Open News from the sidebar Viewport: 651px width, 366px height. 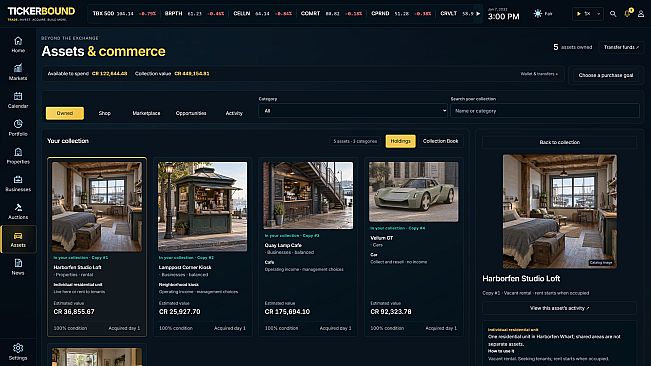18,267
